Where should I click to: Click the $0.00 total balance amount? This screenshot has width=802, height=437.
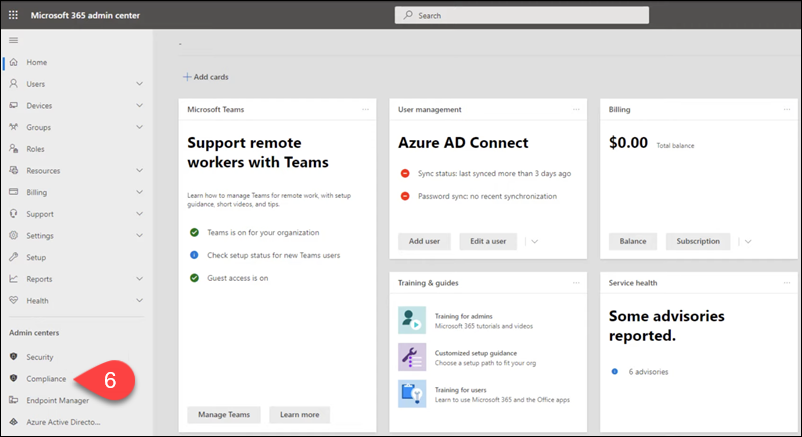[x=628, y=142]
